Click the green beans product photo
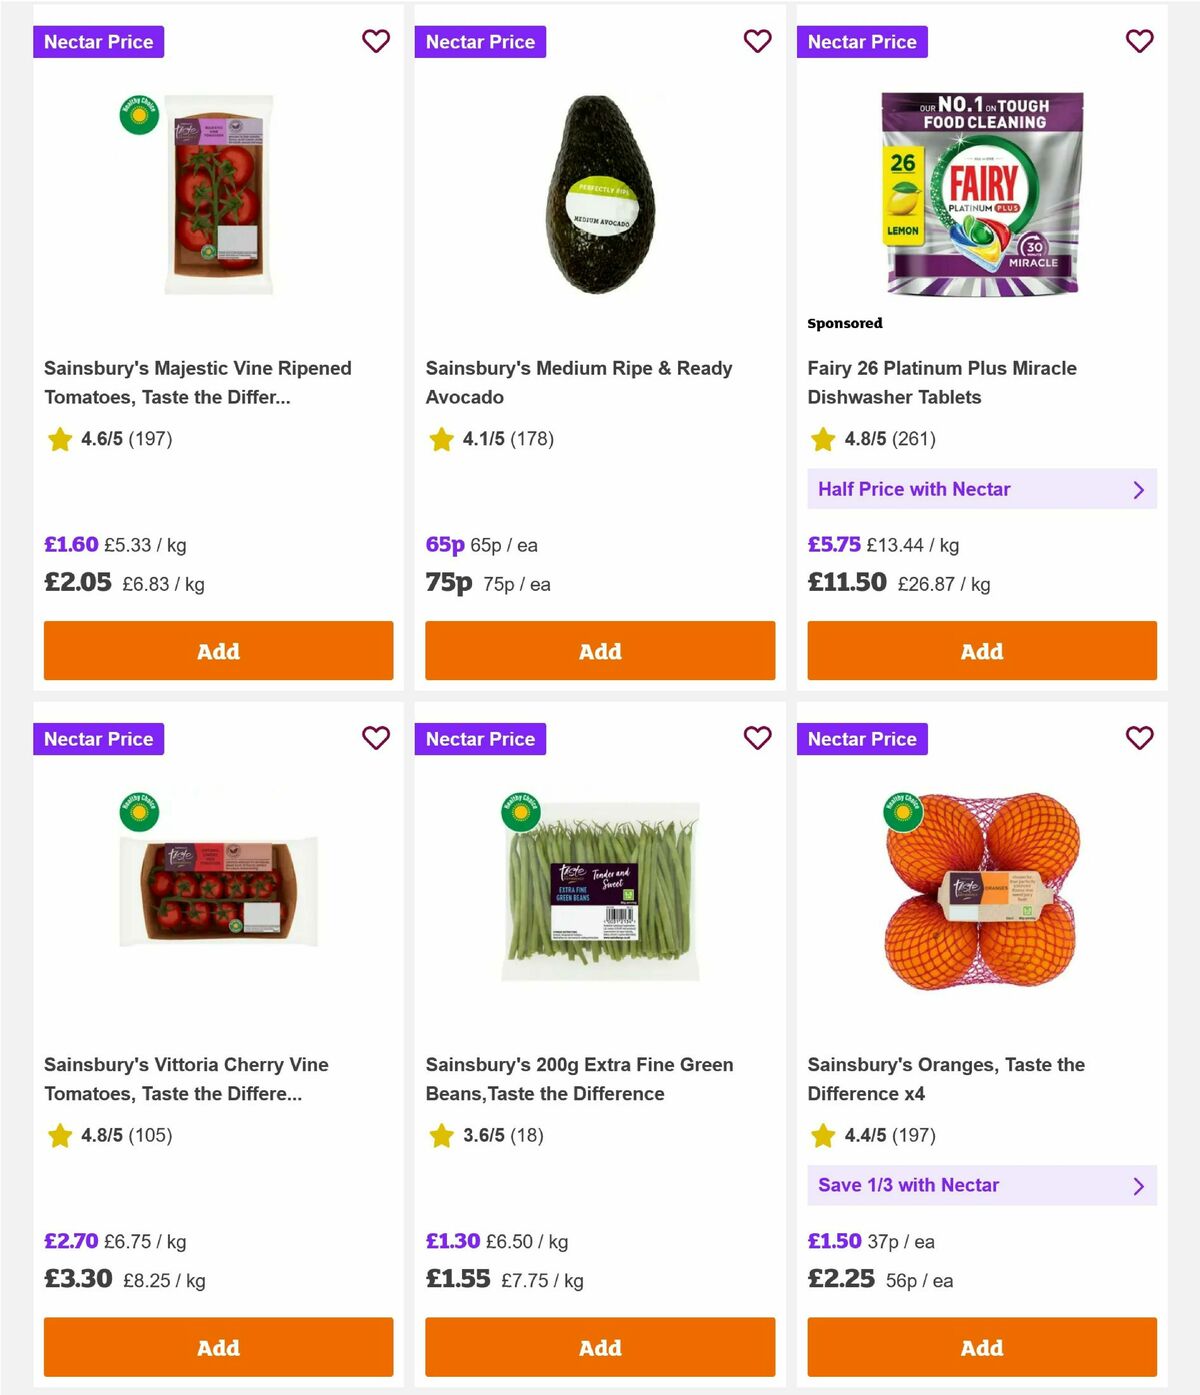Viewport: 1200px width, 1395px height. tap(600, 889)
